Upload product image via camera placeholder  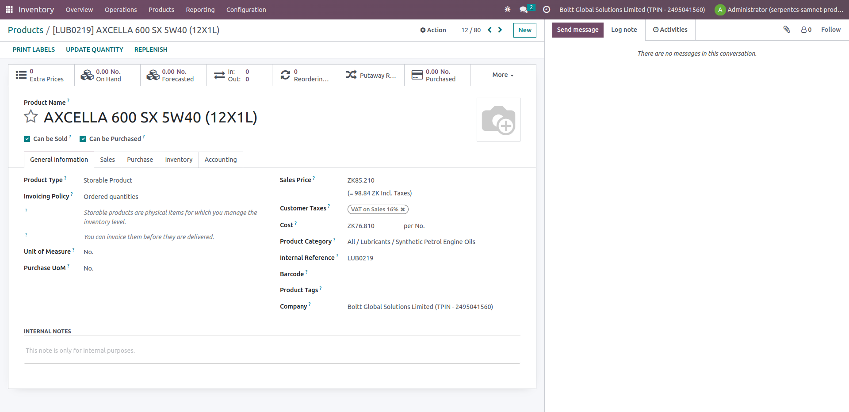click(498, 120)
